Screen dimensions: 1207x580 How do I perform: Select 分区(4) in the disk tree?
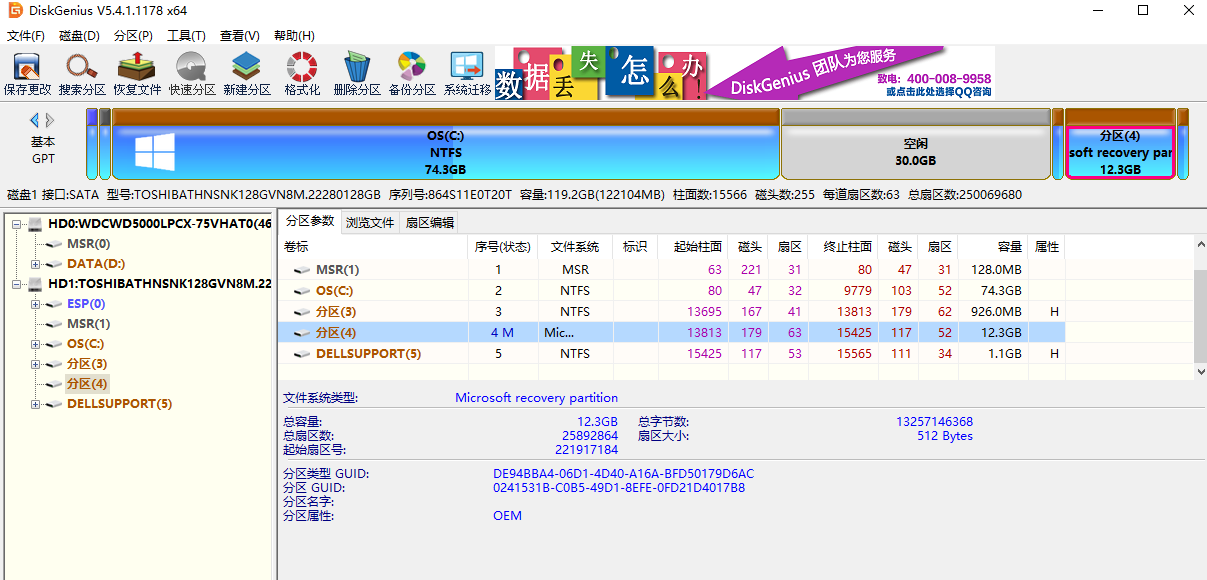point(87,384)
